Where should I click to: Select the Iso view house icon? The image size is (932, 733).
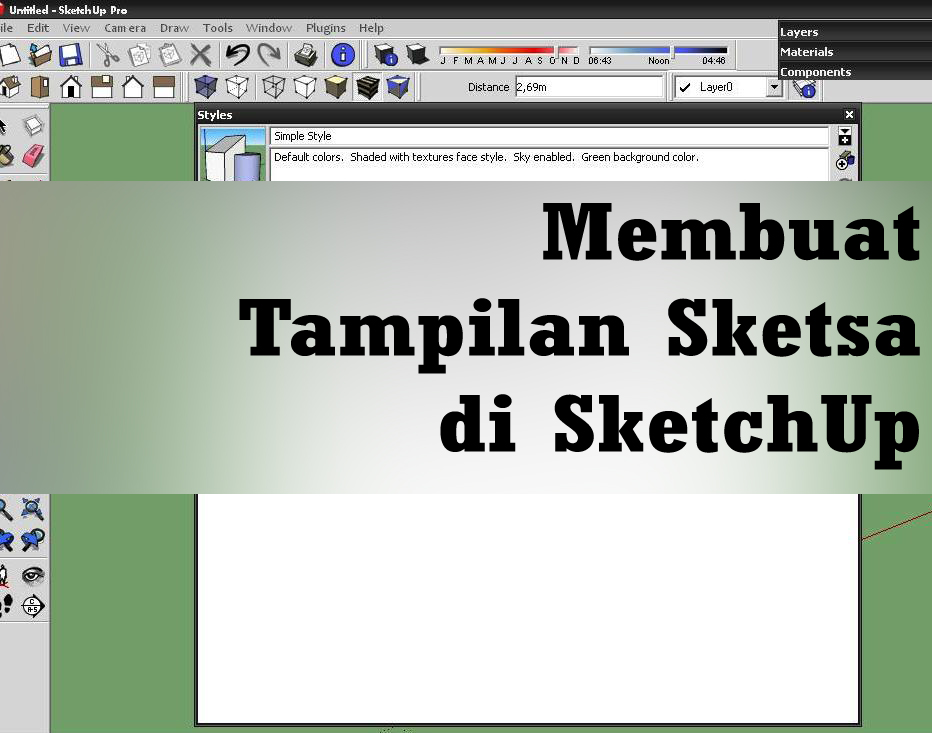point(11,87)
